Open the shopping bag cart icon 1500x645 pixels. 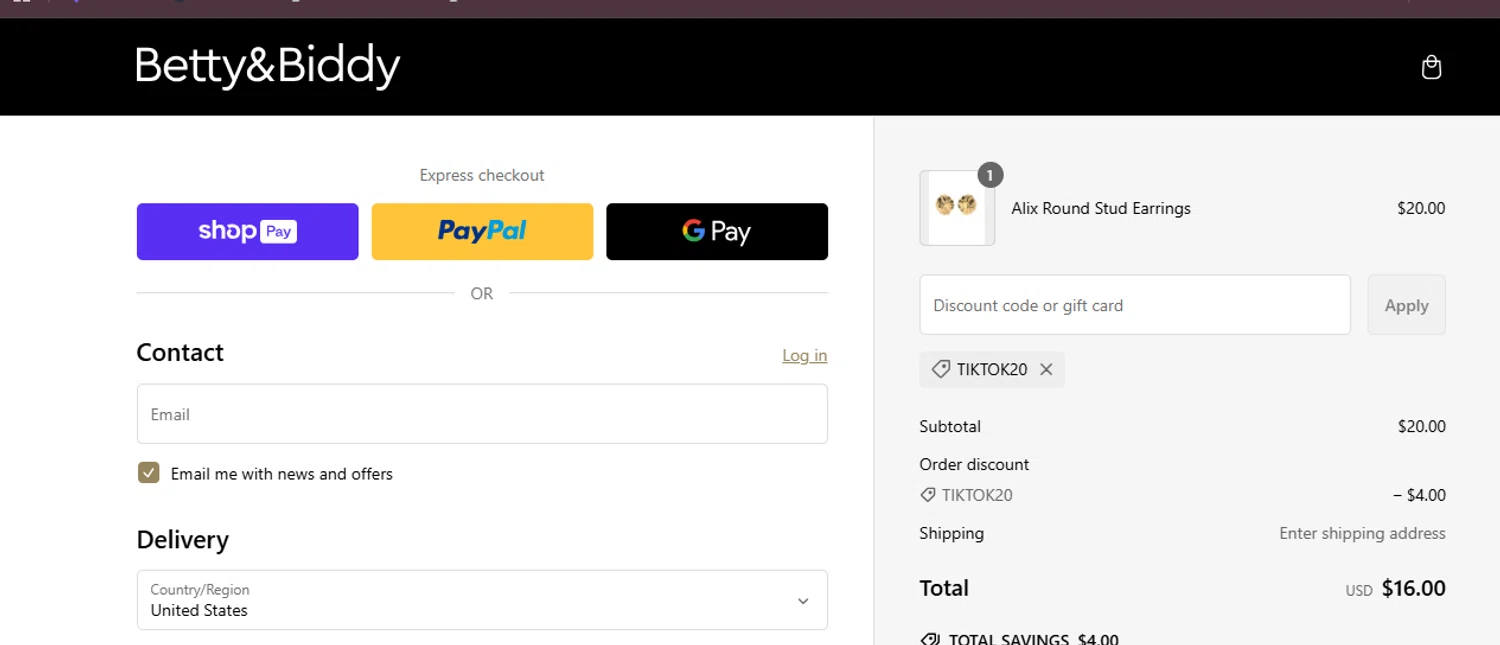1431,67
